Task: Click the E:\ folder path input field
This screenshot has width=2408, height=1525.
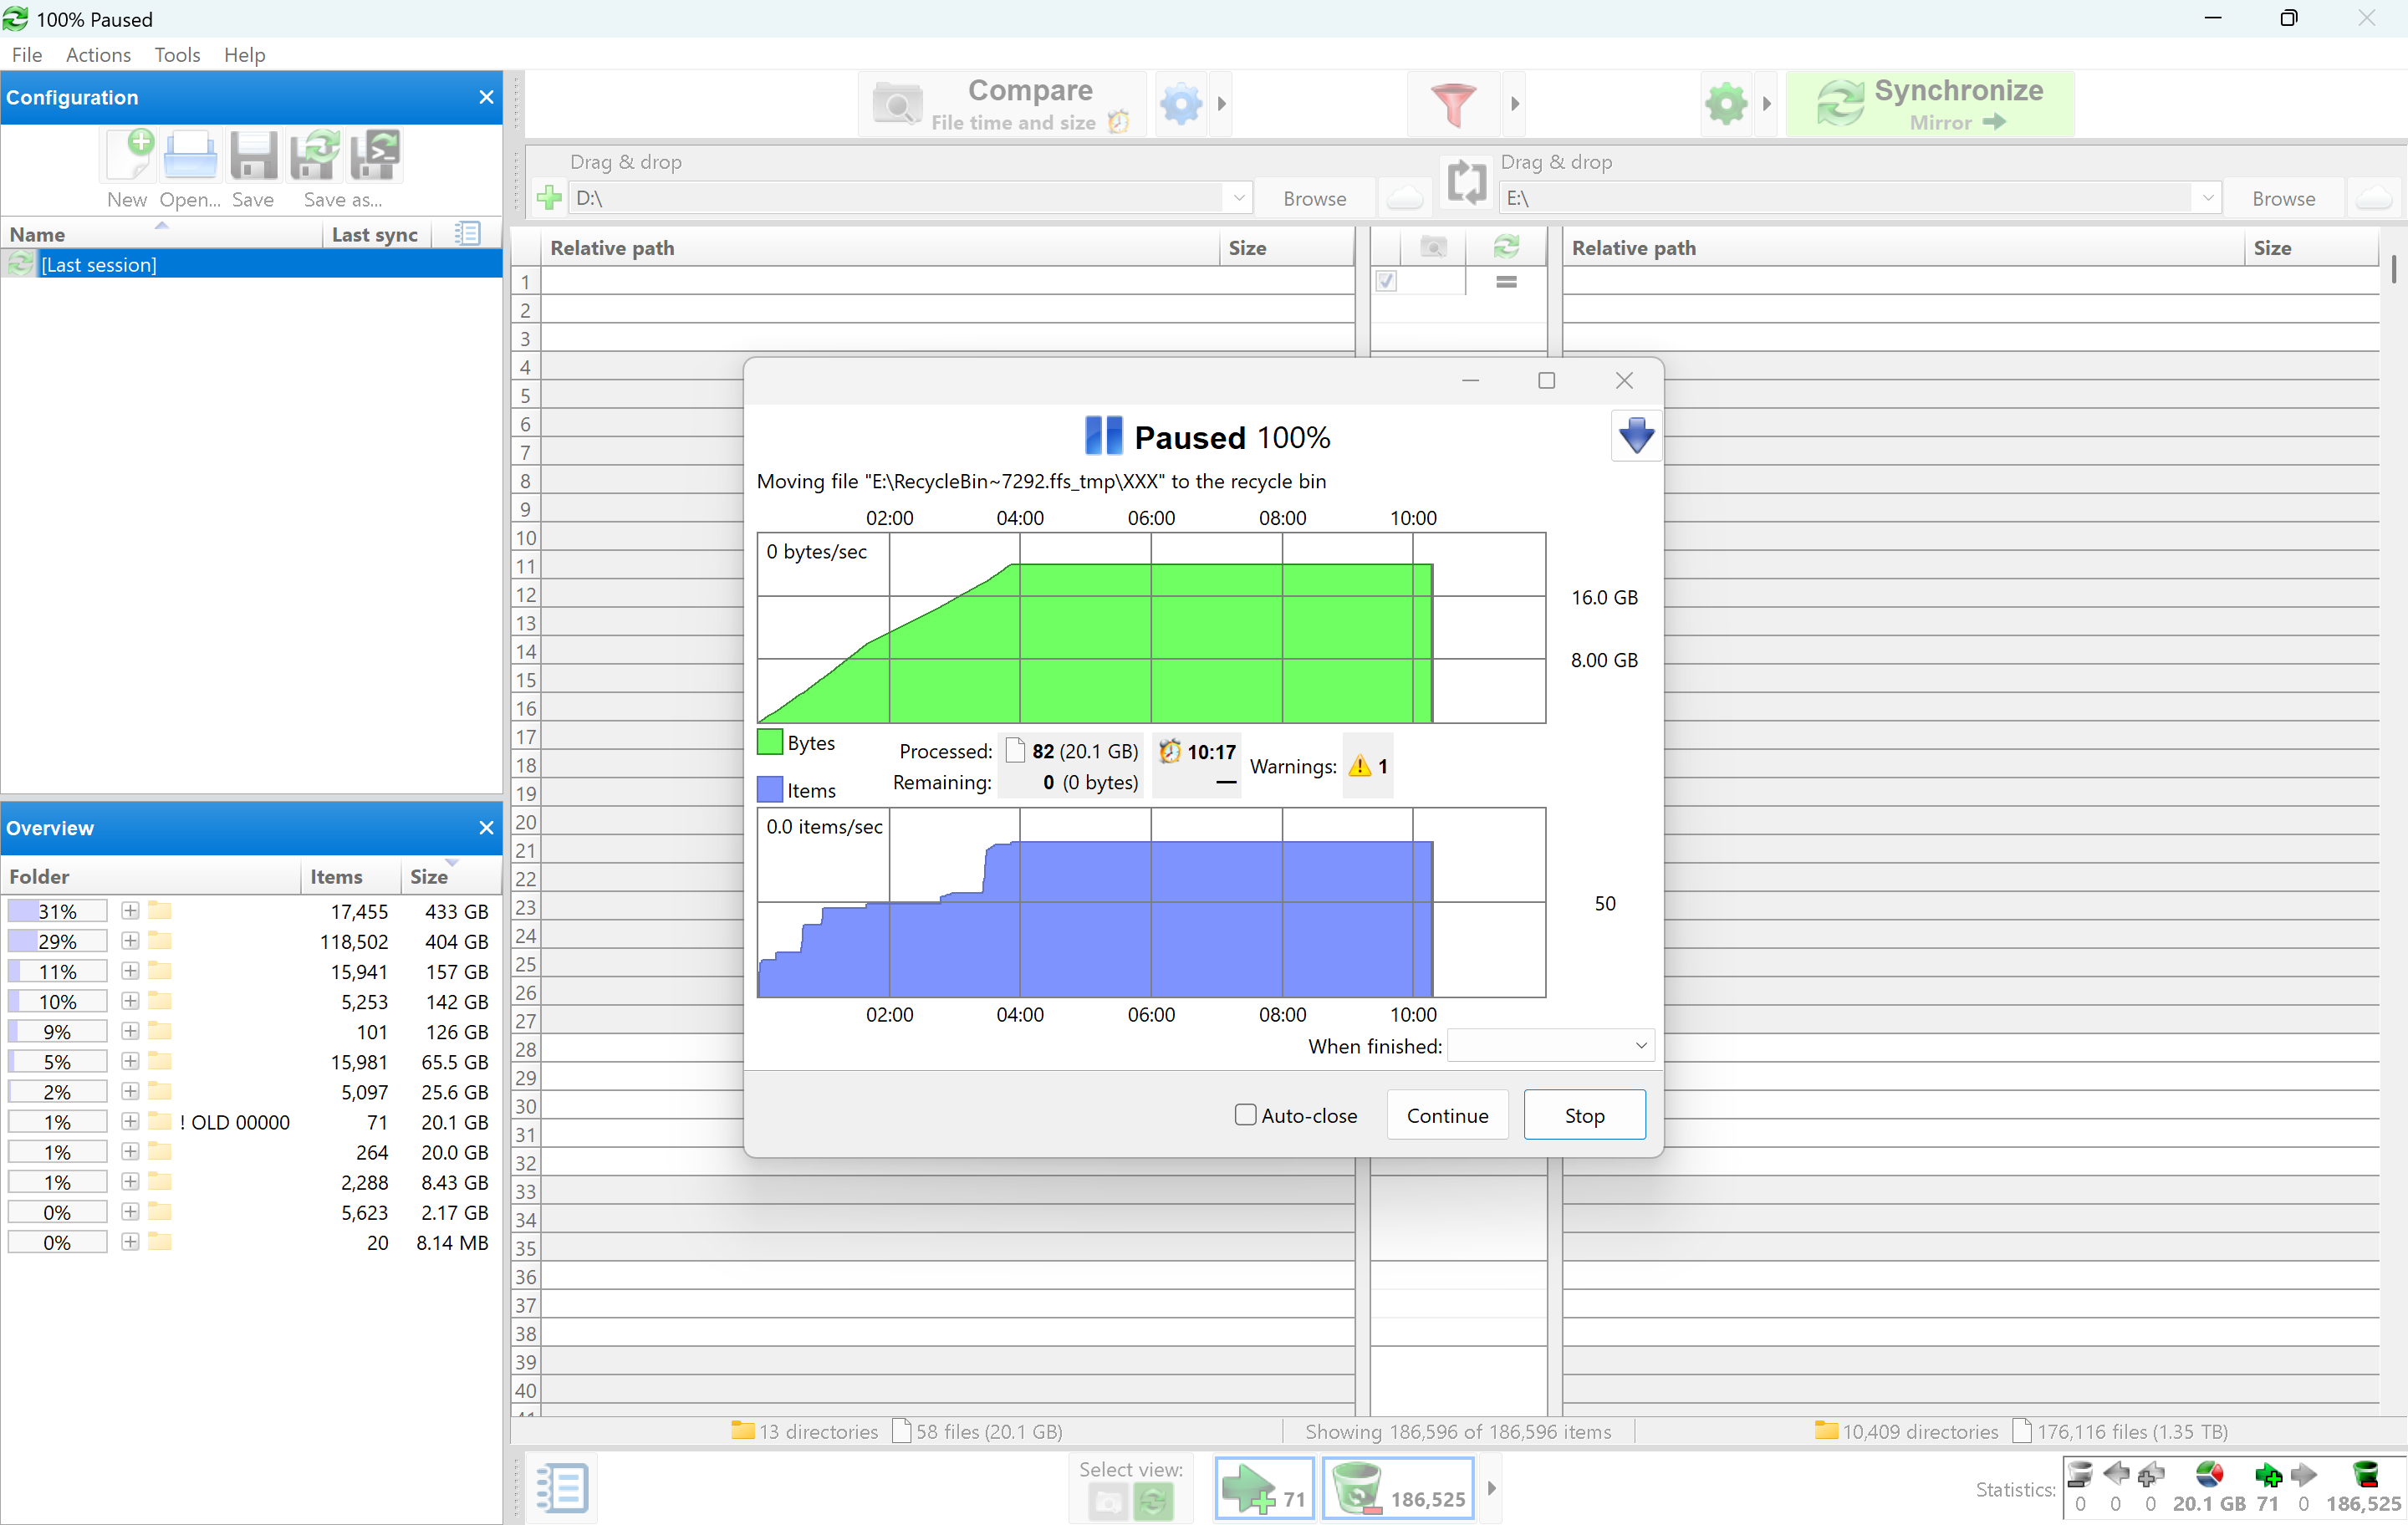Action: (1847, 198)
